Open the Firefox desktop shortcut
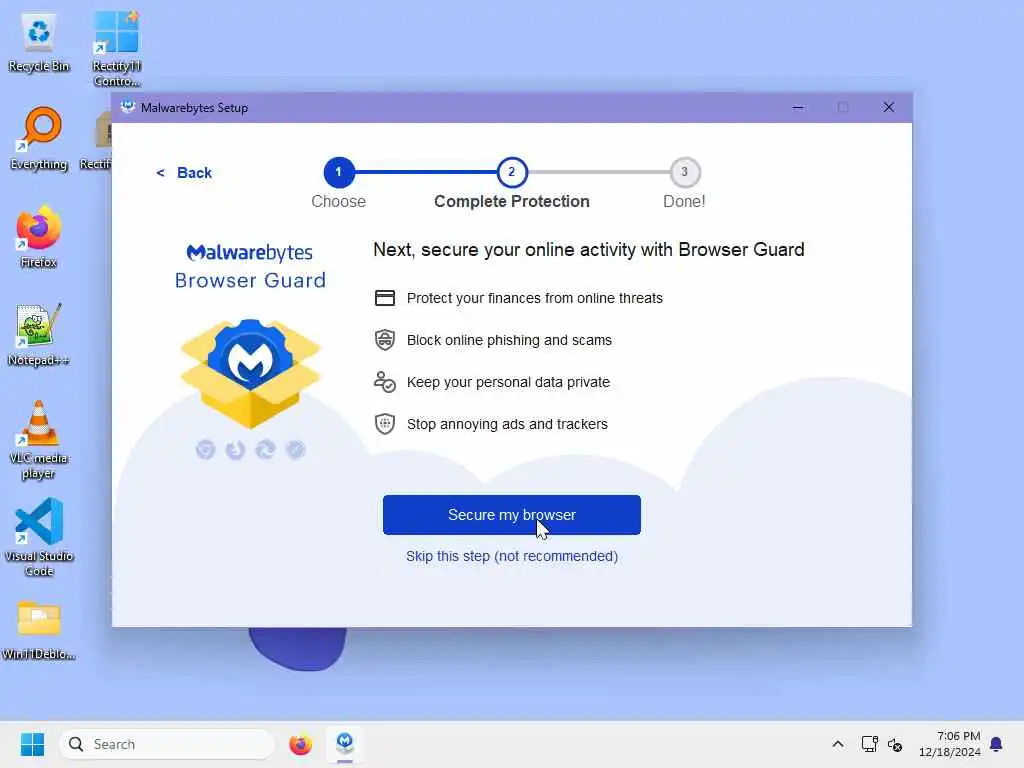This screenshot has height=768, width=1024. point(39,236)
